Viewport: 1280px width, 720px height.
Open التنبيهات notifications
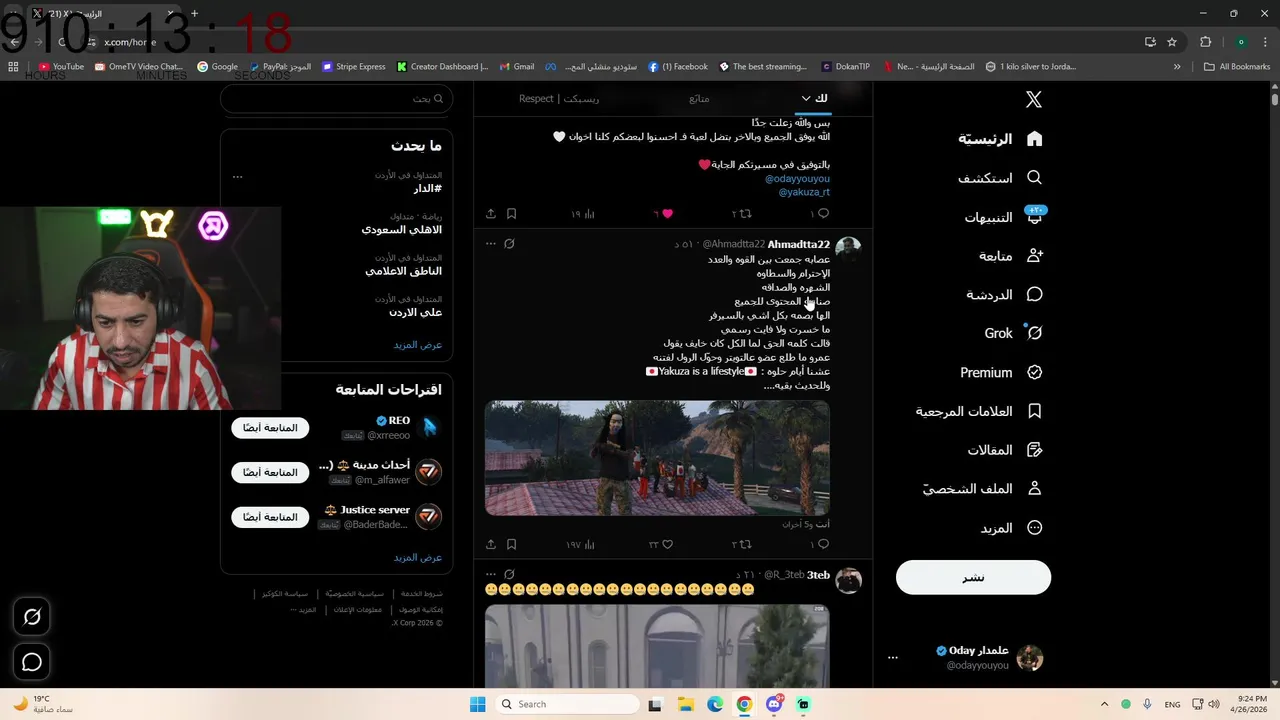tap(1003, 217)
